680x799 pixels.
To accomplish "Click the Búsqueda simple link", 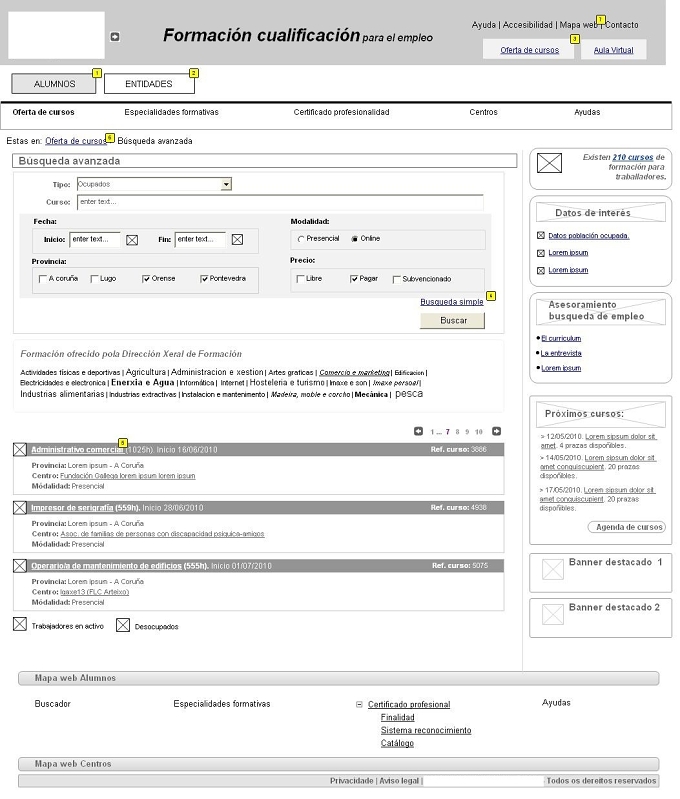I will point(452,302).
